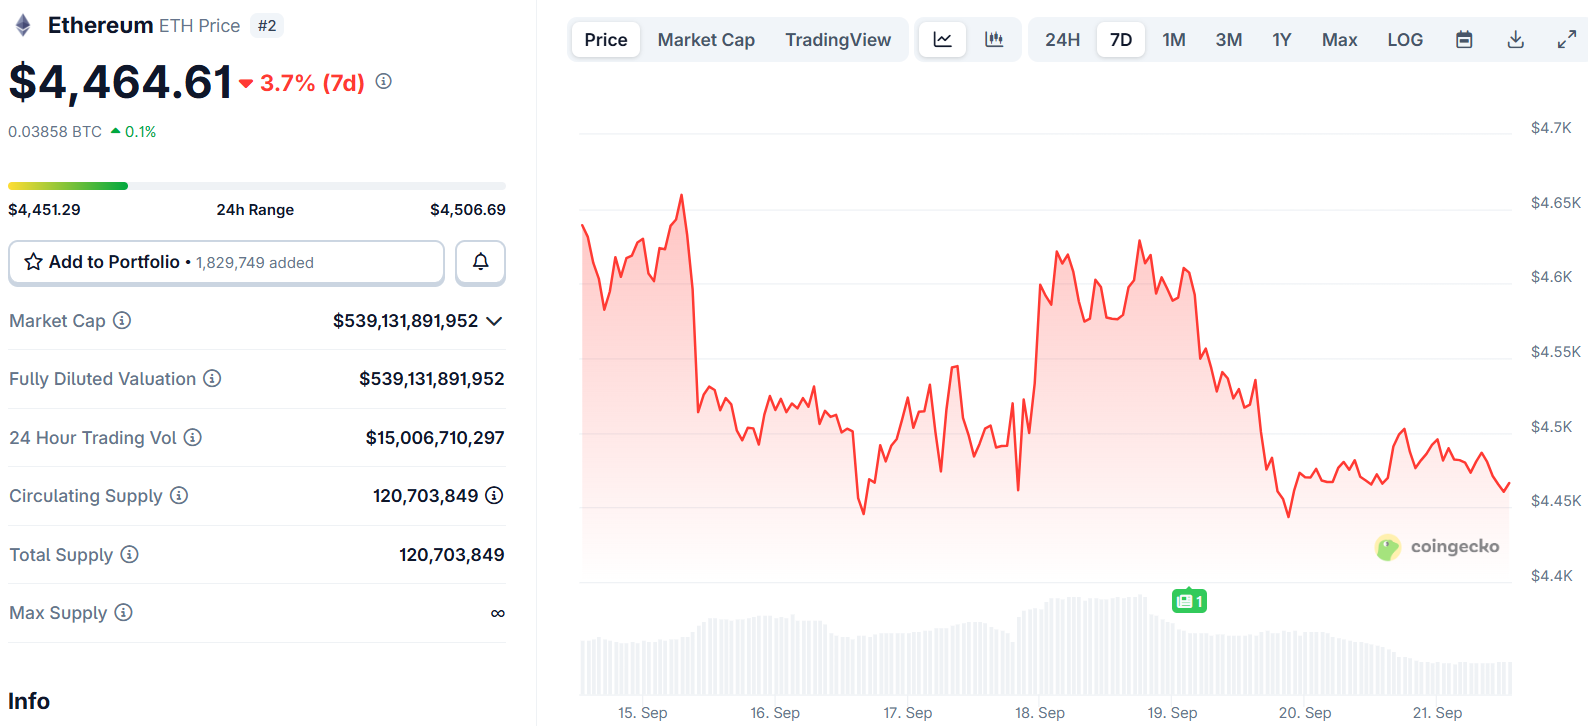
Task: Click the 3.7% (7d) change indicator
Action: (x=303, y=83)
